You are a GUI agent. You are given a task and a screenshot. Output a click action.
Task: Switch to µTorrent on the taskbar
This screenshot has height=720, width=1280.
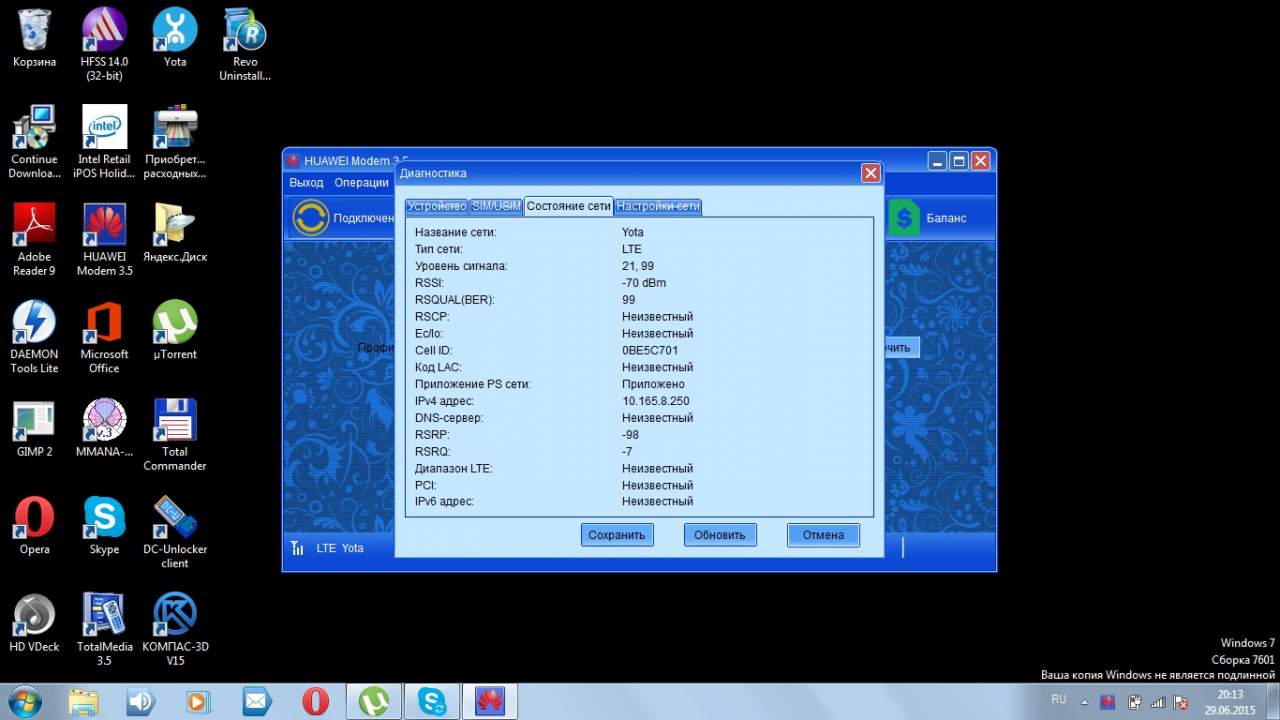coord(374,702)
